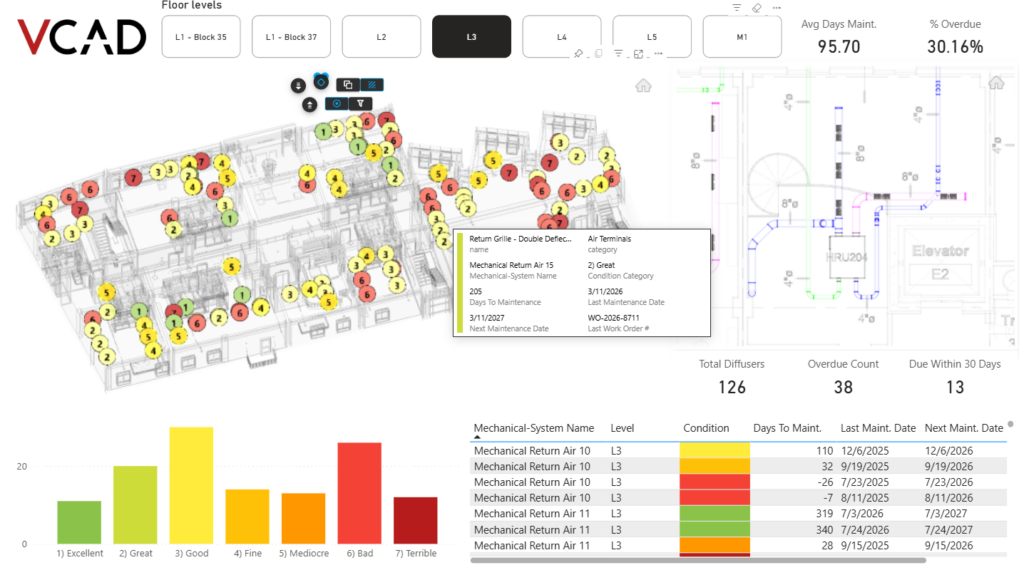Click the overlapping squares icon in viewer toolbar

[347, 84]
